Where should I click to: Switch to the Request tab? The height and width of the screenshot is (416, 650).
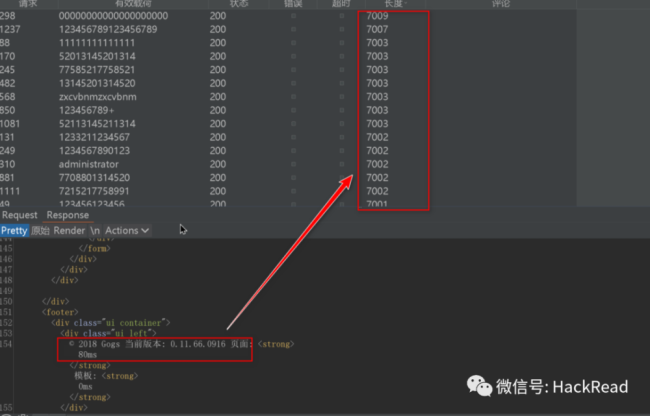[19, 215]
